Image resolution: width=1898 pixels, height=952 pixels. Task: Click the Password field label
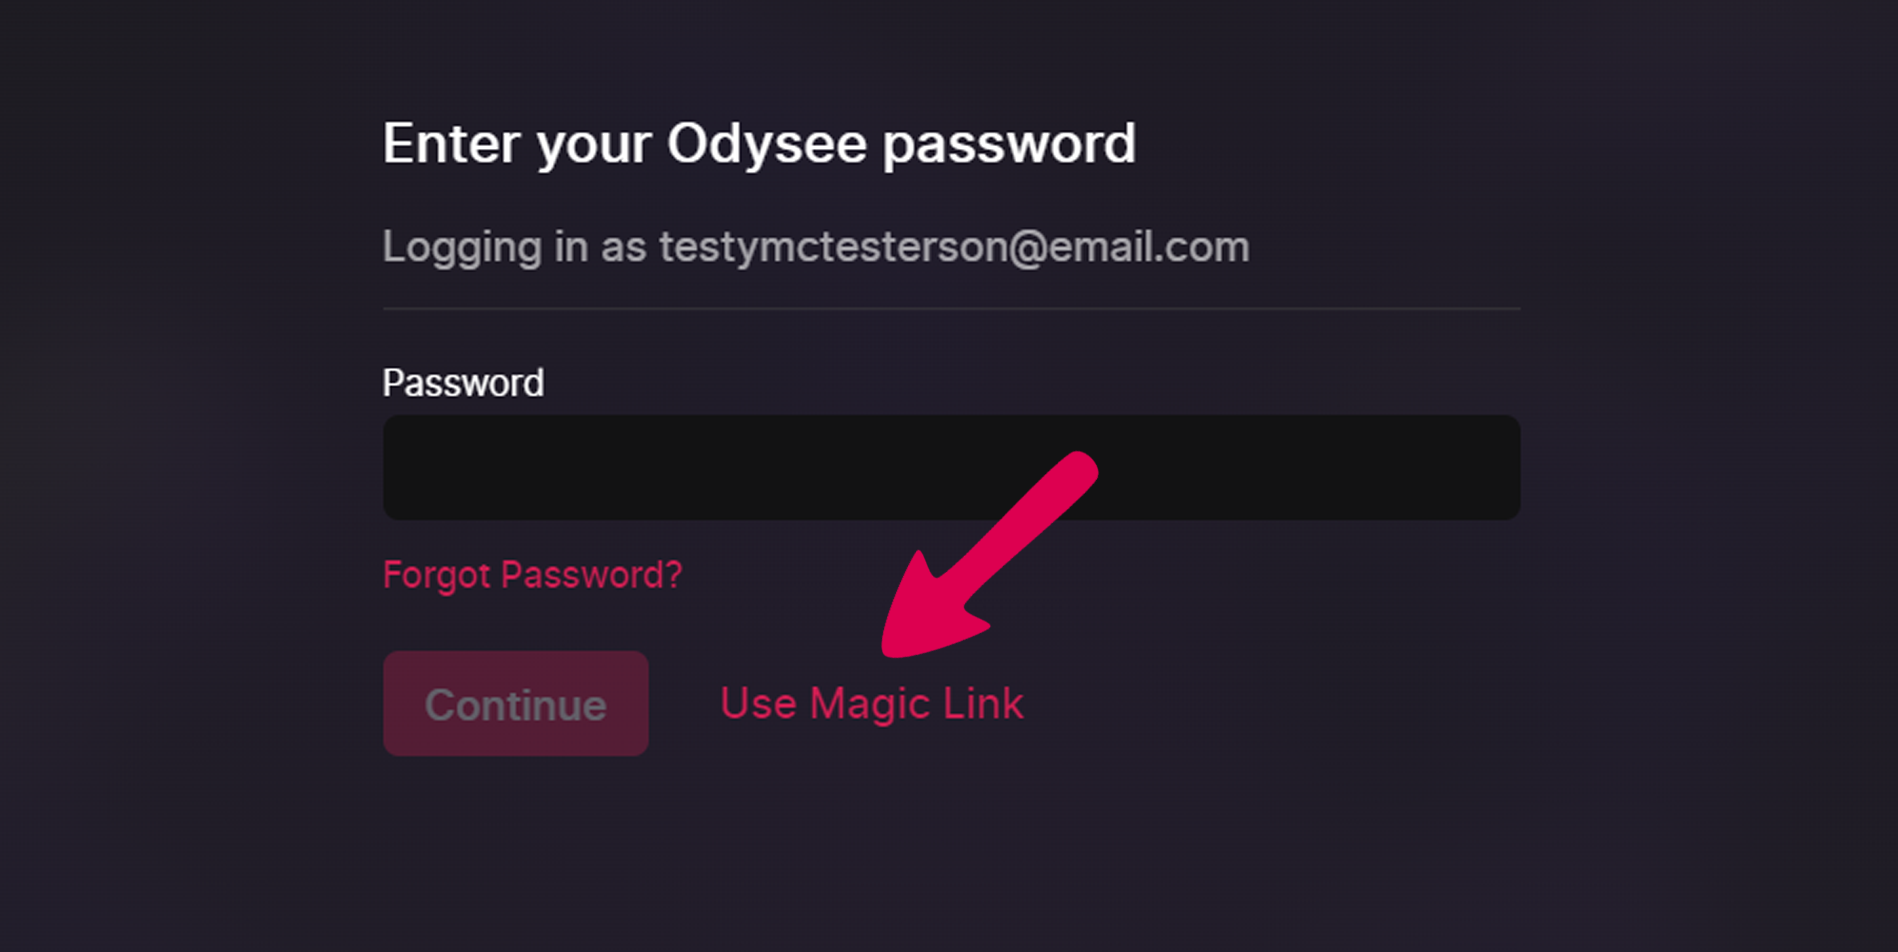tap(463, 383)
